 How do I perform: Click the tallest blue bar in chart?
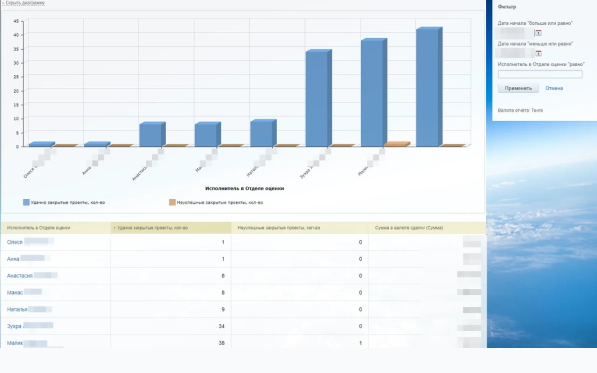(x=429, y=87)
